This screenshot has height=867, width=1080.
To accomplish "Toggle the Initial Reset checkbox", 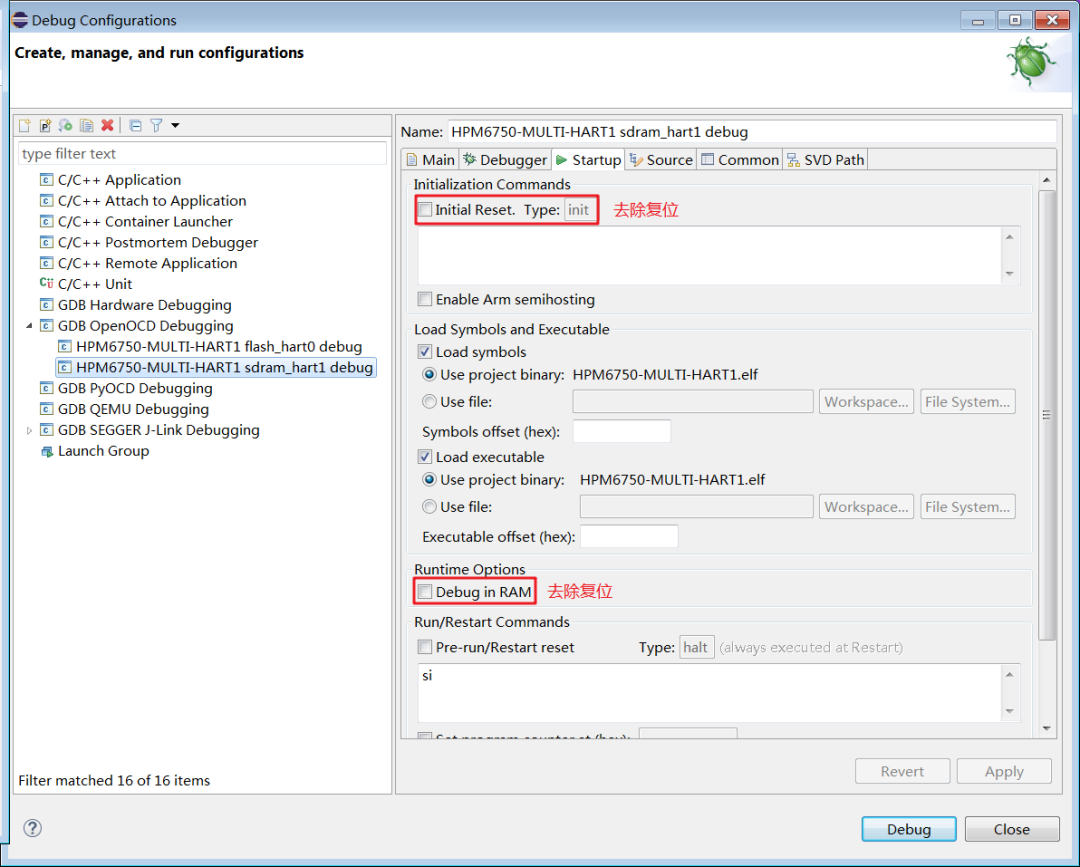I will pos(425,209).
